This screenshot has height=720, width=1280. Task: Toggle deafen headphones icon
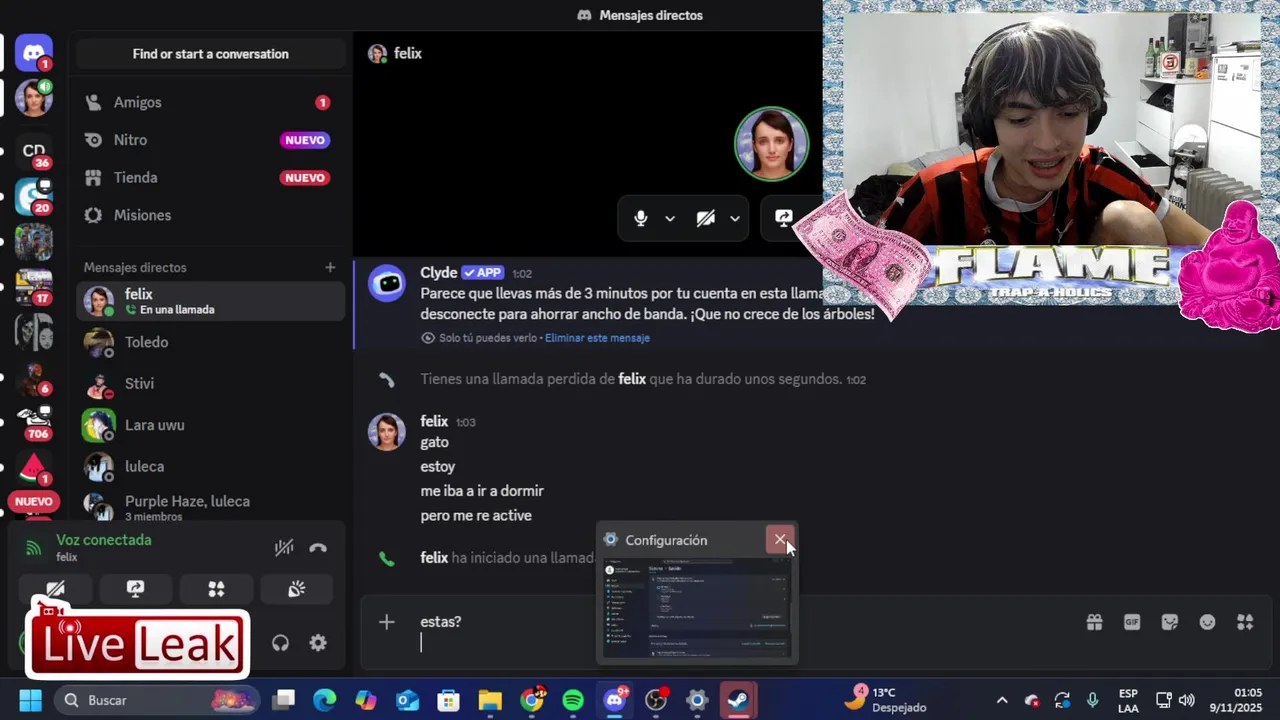coord(280,643)
